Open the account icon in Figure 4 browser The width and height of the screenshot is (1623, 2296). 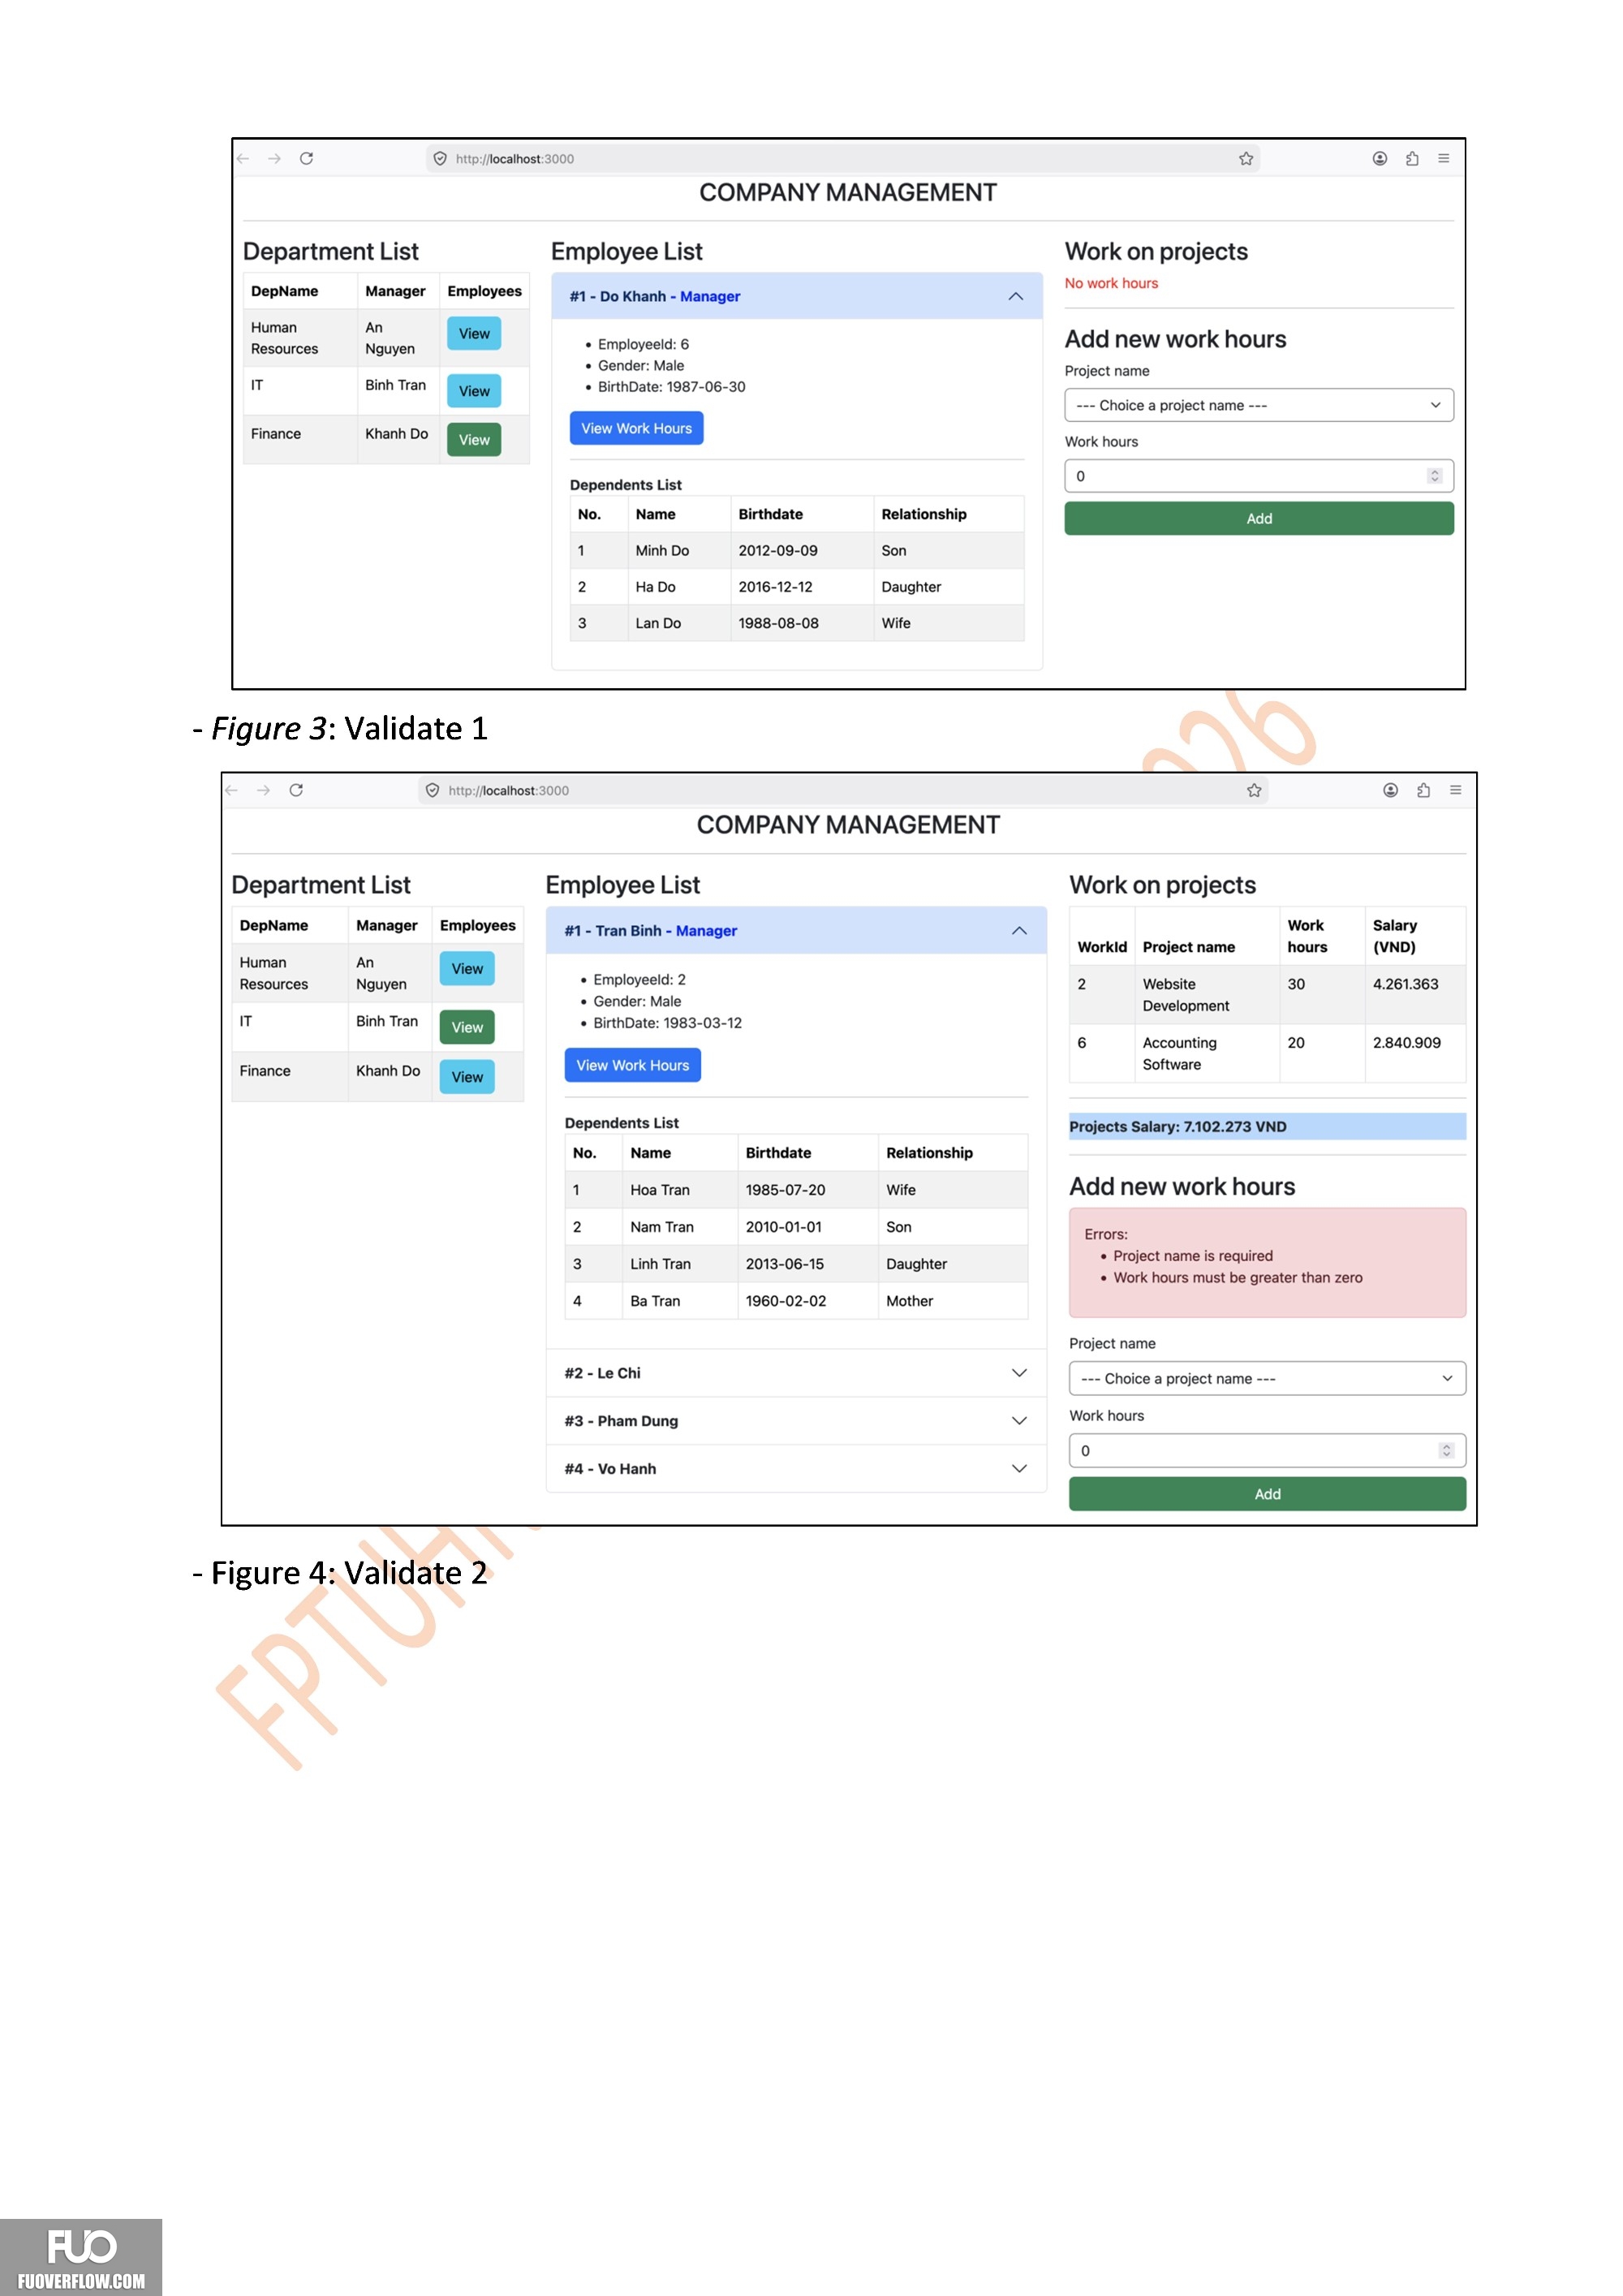point(1391,790)
